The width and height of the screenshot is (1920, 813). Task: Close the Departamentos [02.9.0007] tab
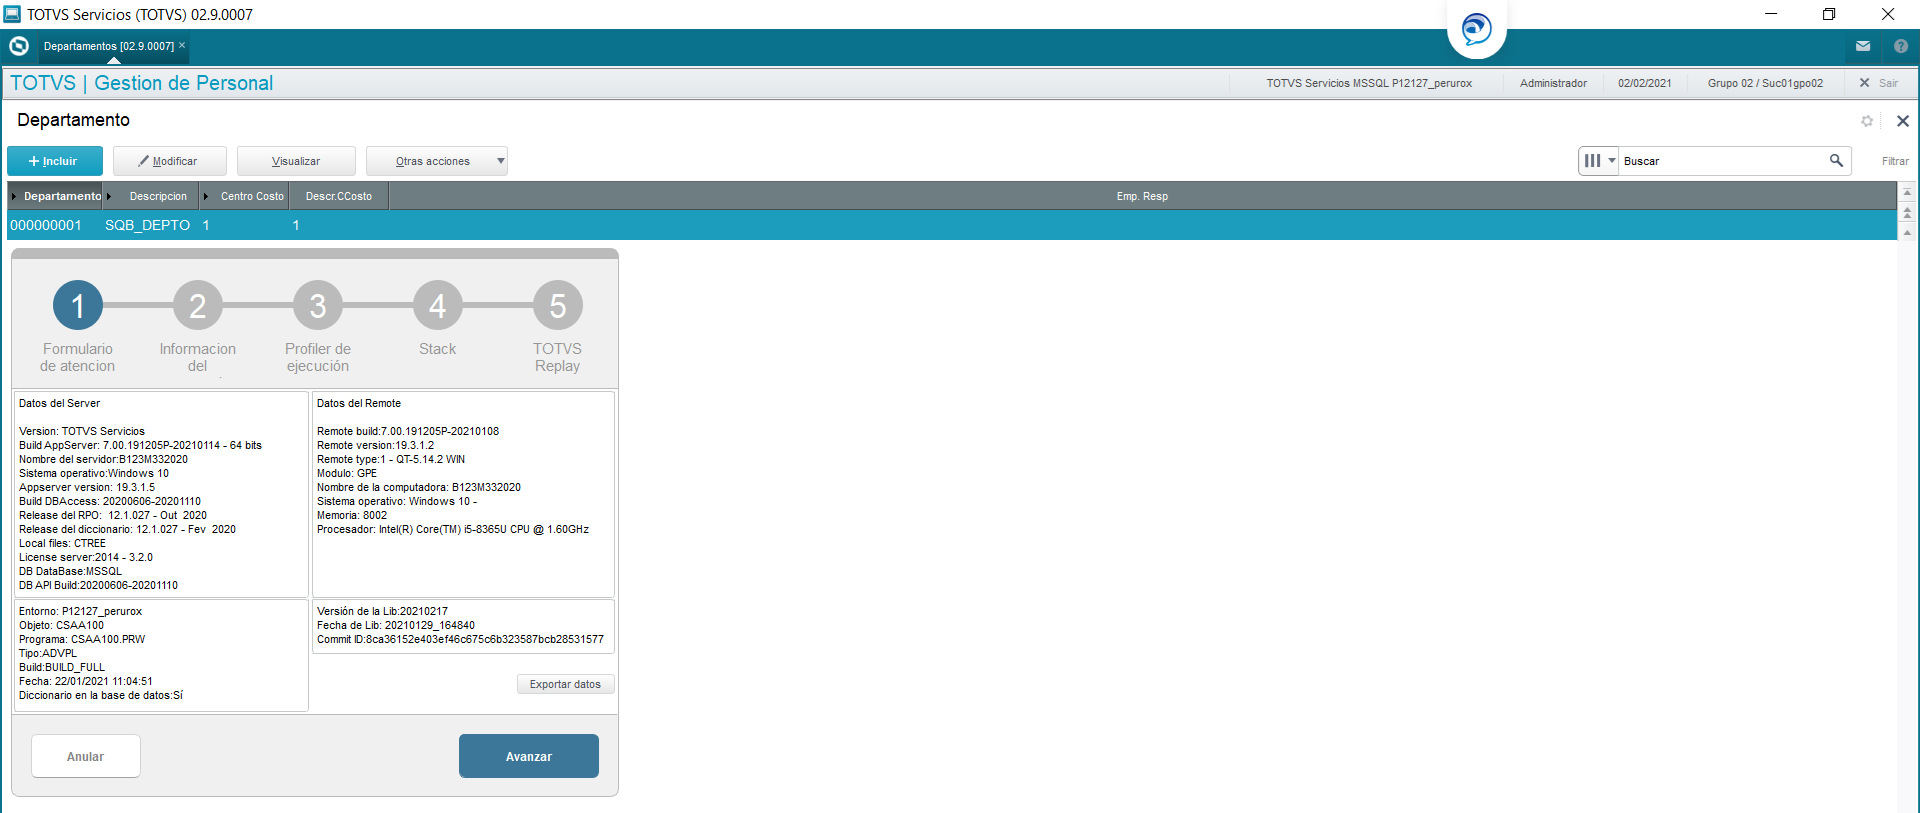182,45
